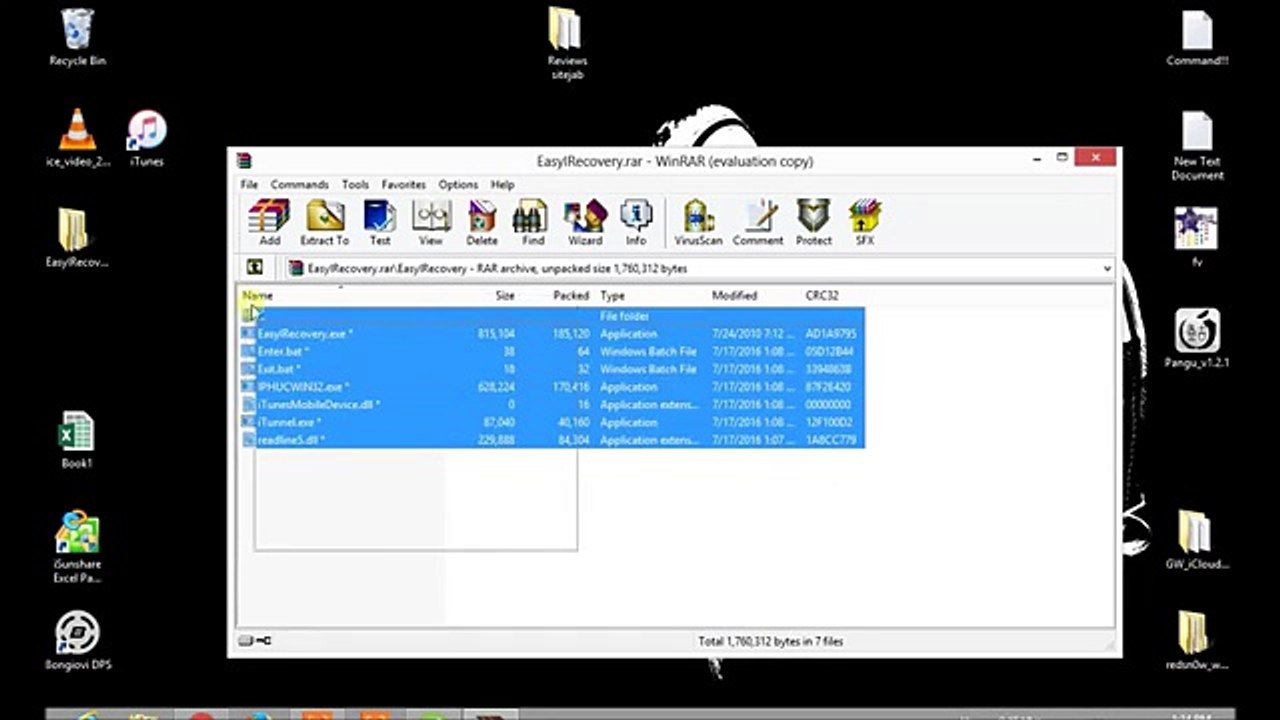Select the readline5.dll file row

click(552, 440)
